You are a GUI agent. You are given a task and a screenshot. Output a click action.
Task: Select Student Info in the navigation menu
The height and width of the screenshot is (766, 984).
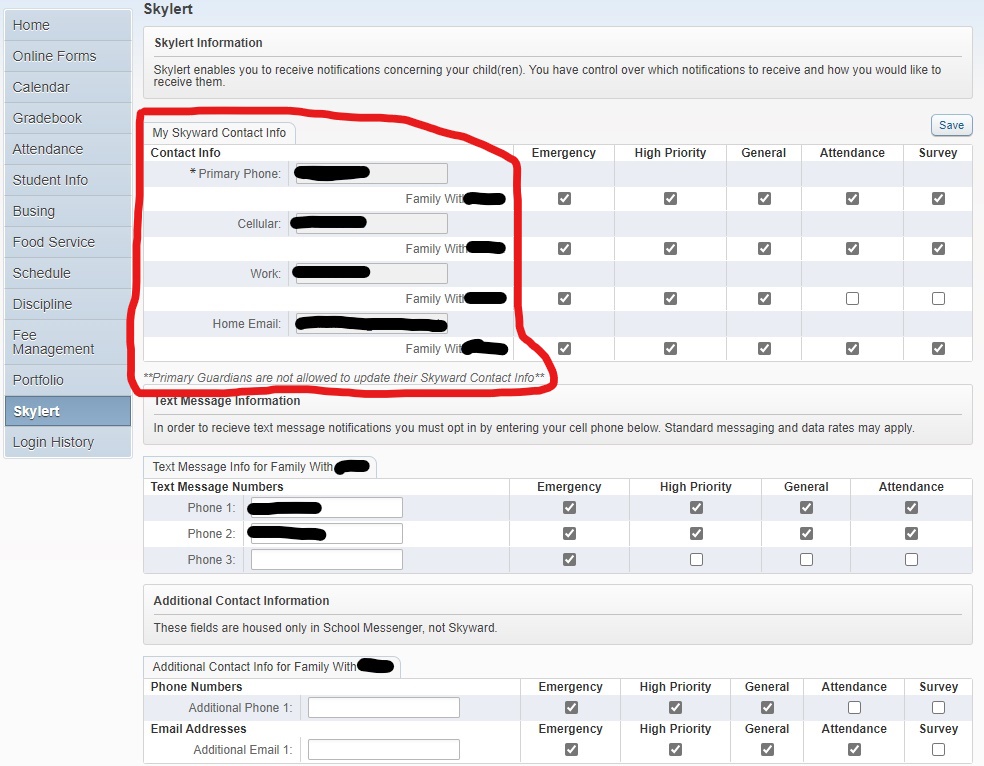pyautogui.click(x=68, y=180)
